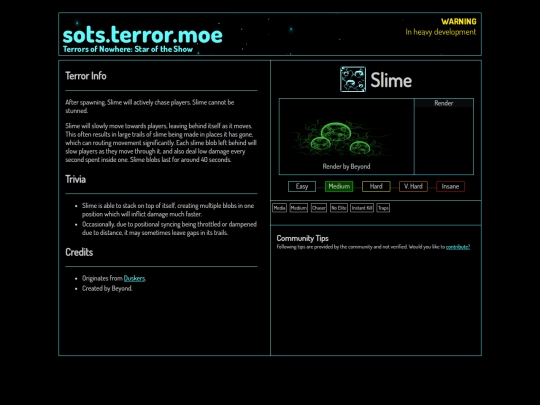Click the Media tag

tap(279, 208)
